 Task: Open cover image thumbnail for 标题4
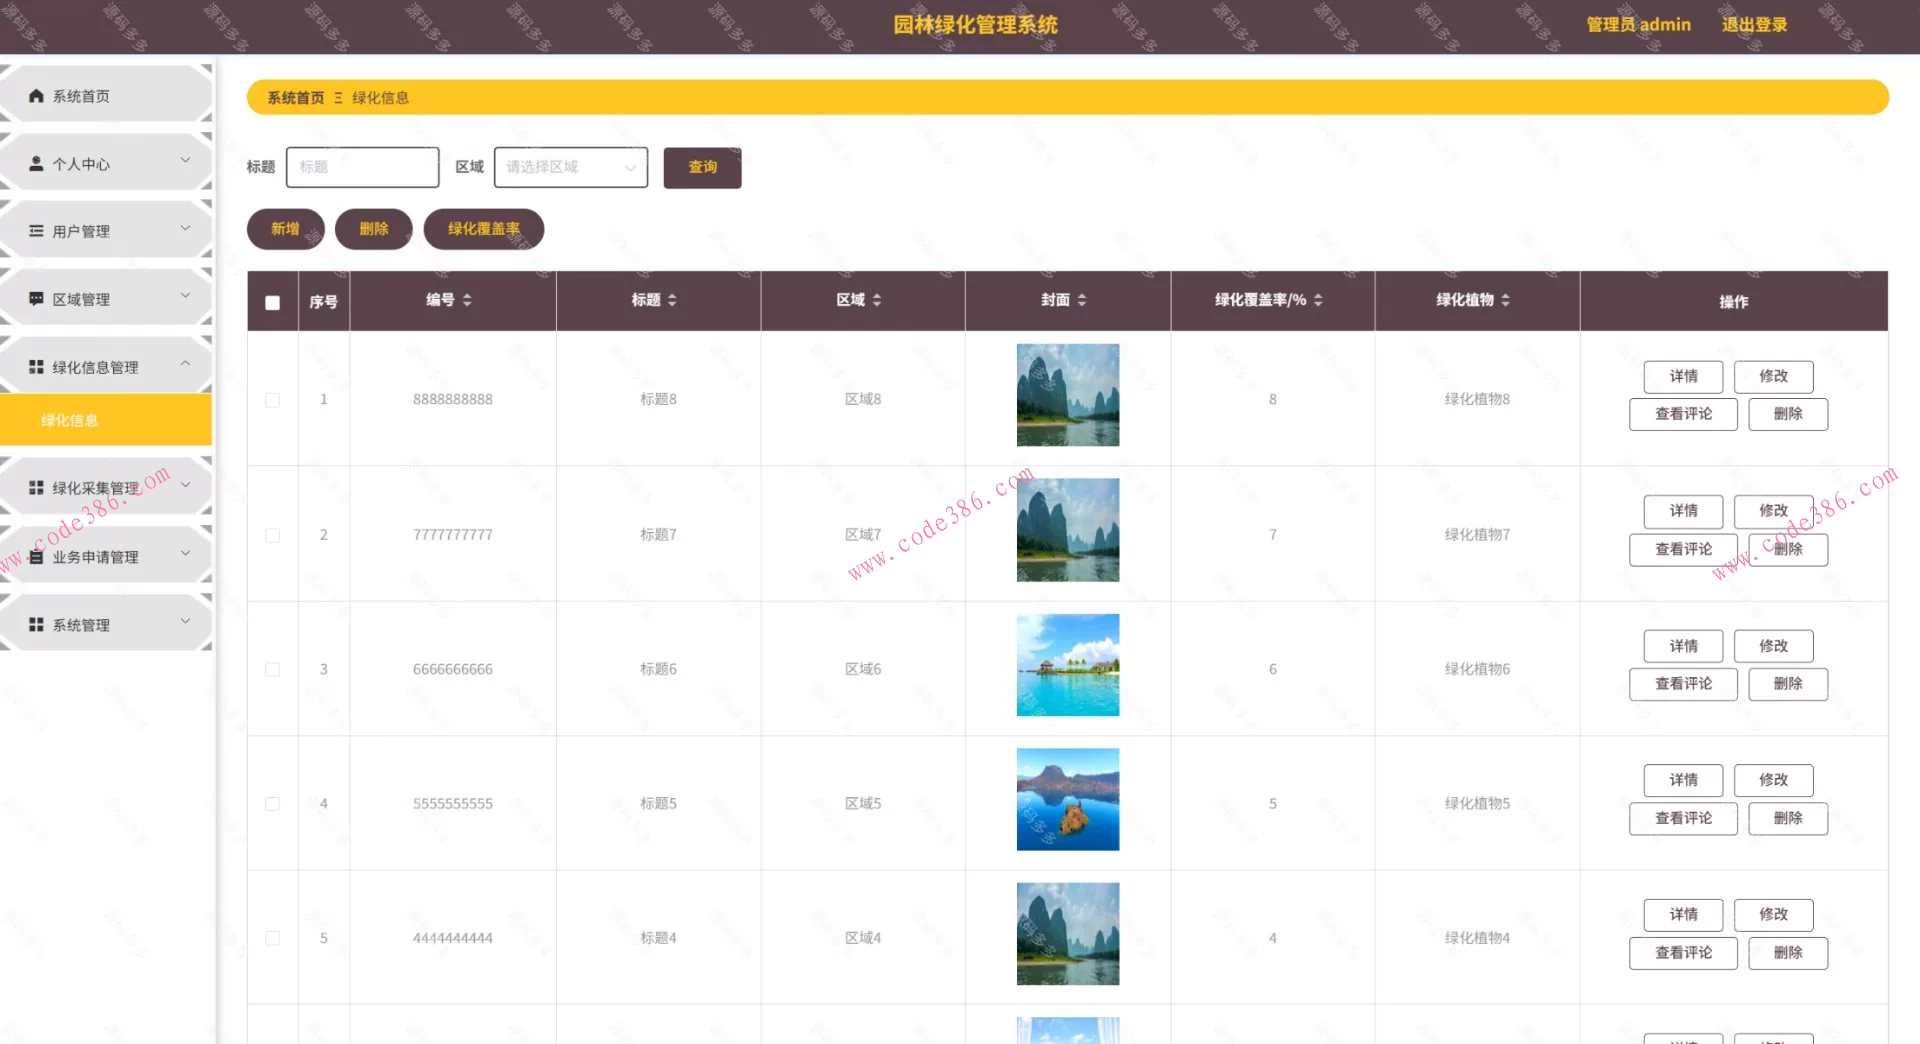click(x=1068, y=934)
